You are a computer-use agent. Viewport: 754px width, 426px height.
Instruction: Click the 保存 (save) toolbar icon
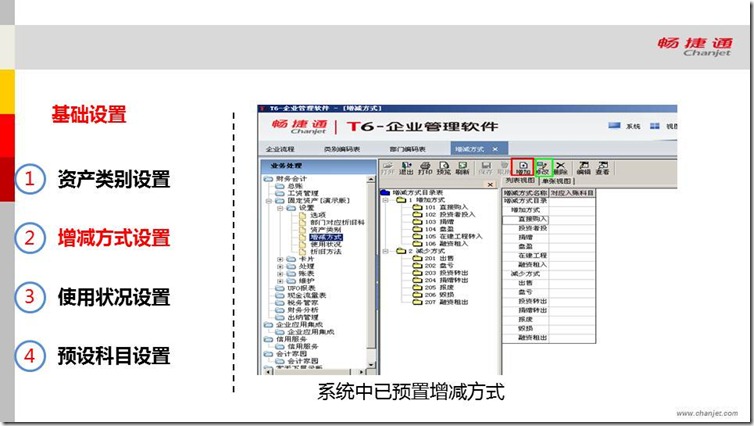(486, 168)
